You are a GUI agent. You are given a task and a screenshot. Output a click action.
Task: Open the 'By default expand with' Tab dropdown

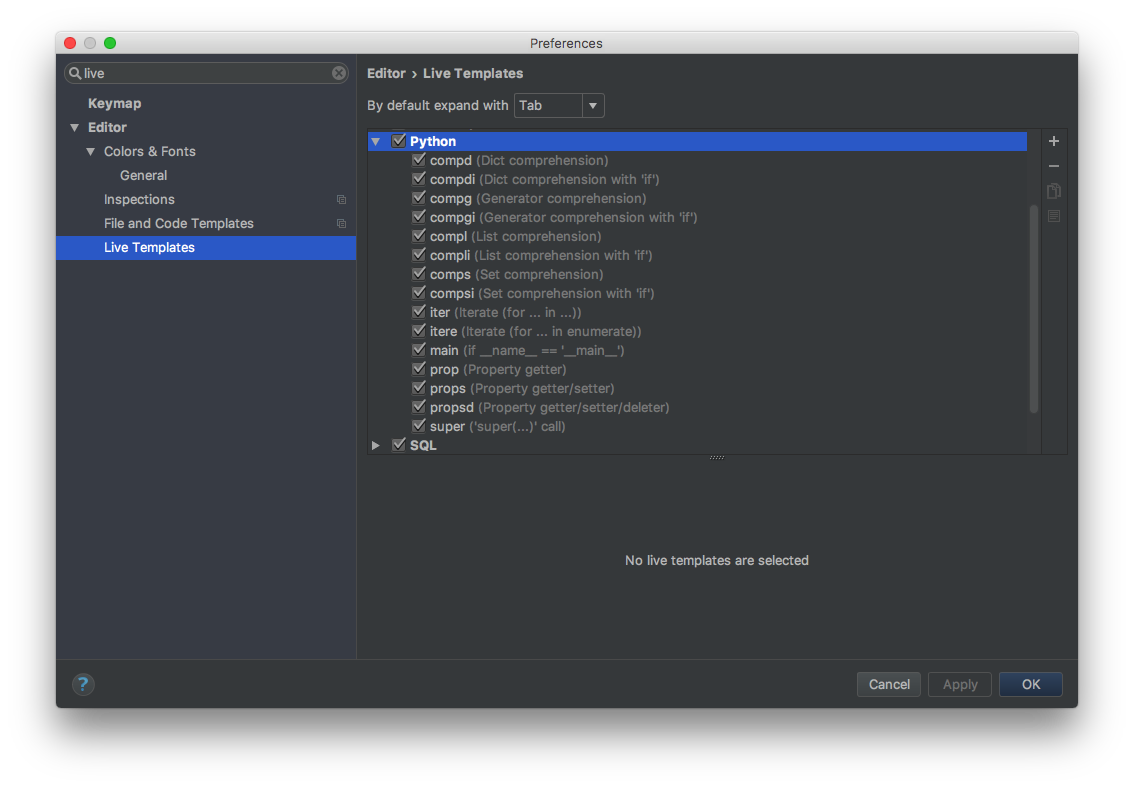[559, 106]
